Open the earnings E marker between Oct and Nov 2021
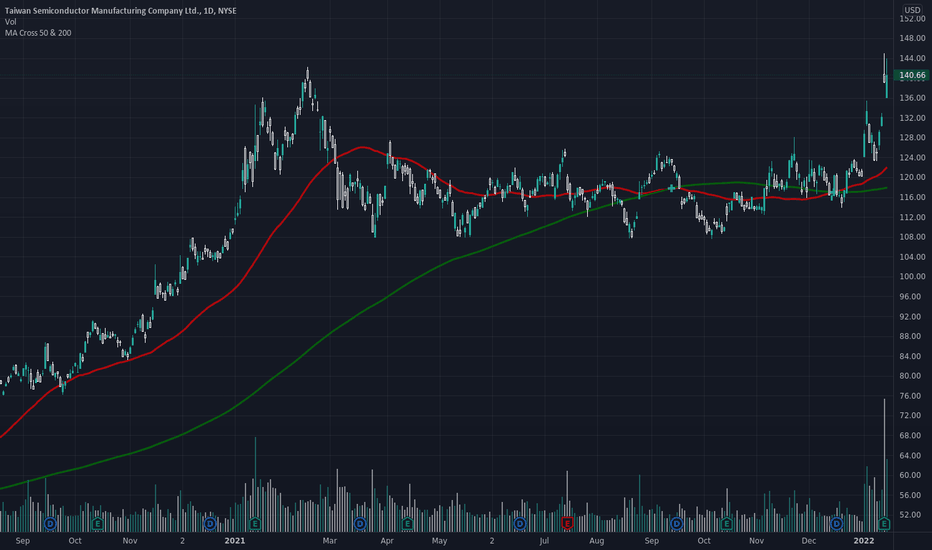The width and height of the screenshot is (932, 550). tap(726, 524)
